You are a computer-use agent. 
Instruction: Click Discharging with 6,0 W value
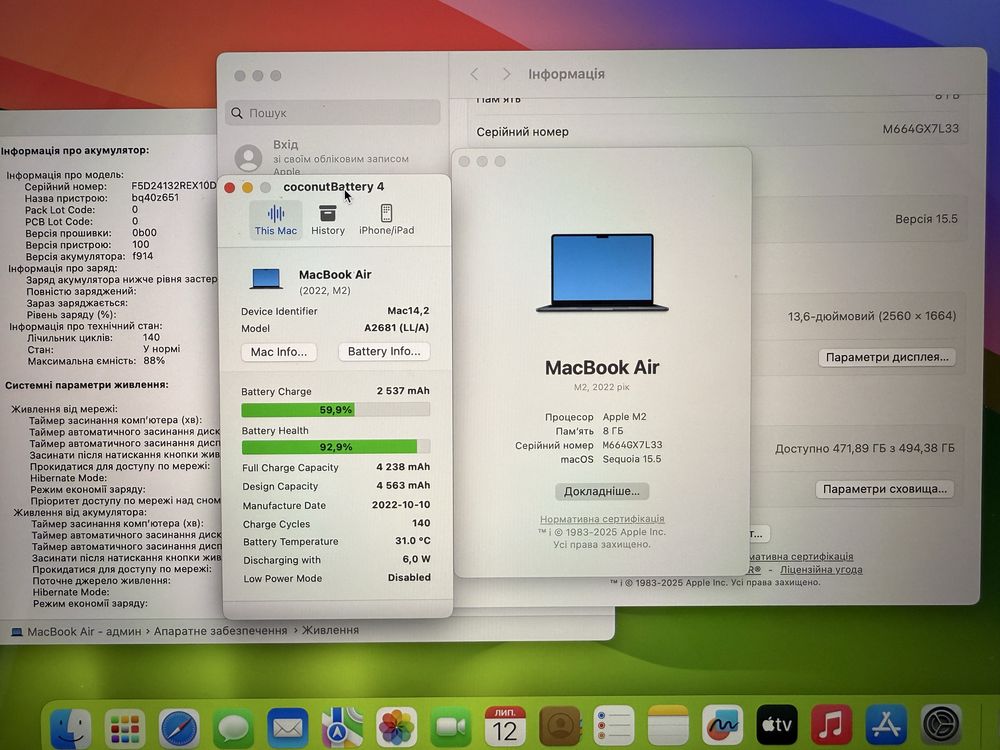click(x=416, y=559)
